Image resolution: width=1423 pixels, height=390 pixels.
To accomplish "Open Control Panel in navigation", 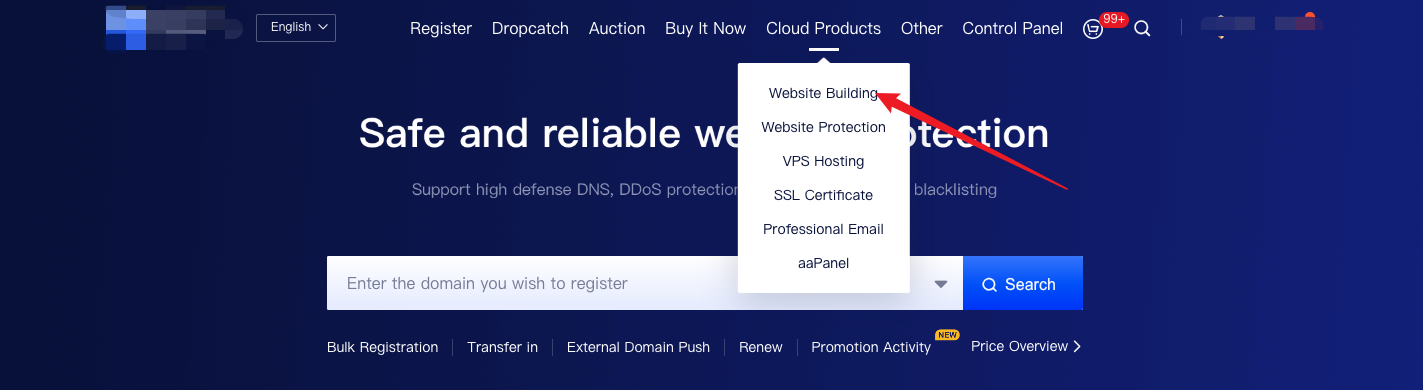I will point(1012,28).
